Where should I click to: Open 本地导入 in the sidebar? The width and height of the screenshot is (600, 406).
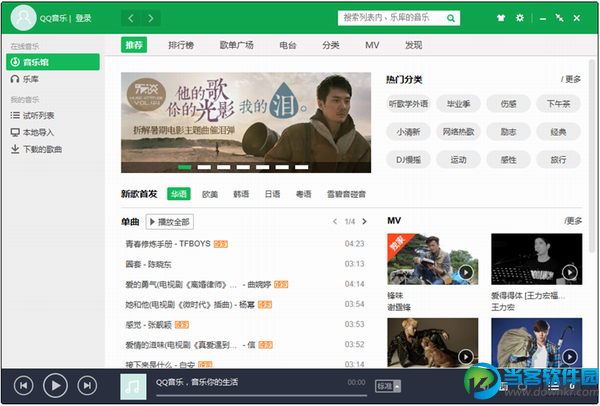[33, 132]
